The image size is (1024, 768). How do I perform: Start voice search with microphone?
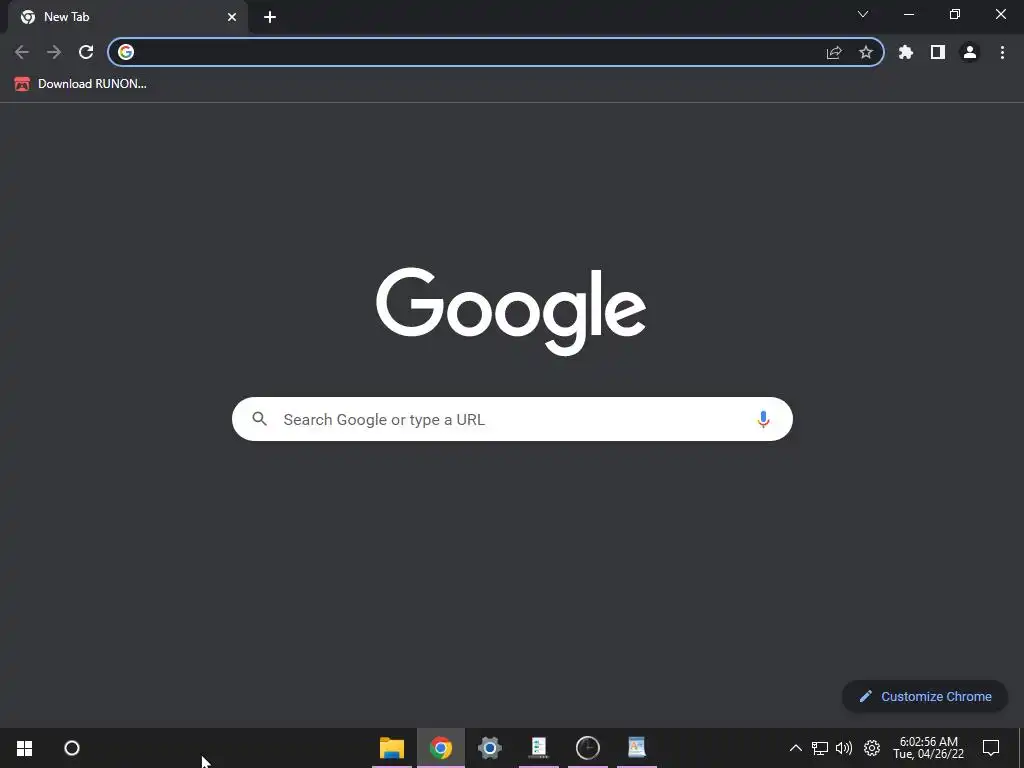point(763,419)
